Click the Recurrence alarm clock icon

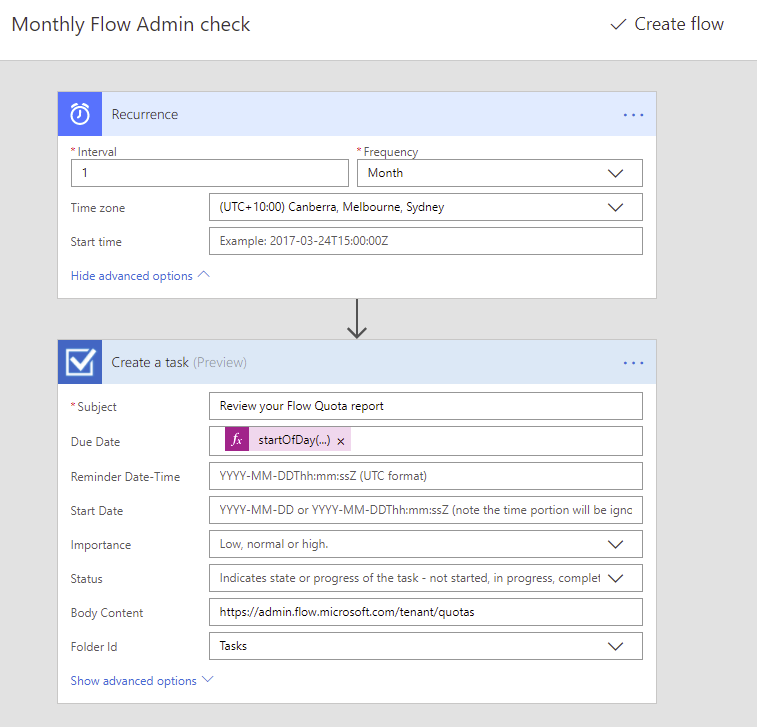[x=80, y=114]
